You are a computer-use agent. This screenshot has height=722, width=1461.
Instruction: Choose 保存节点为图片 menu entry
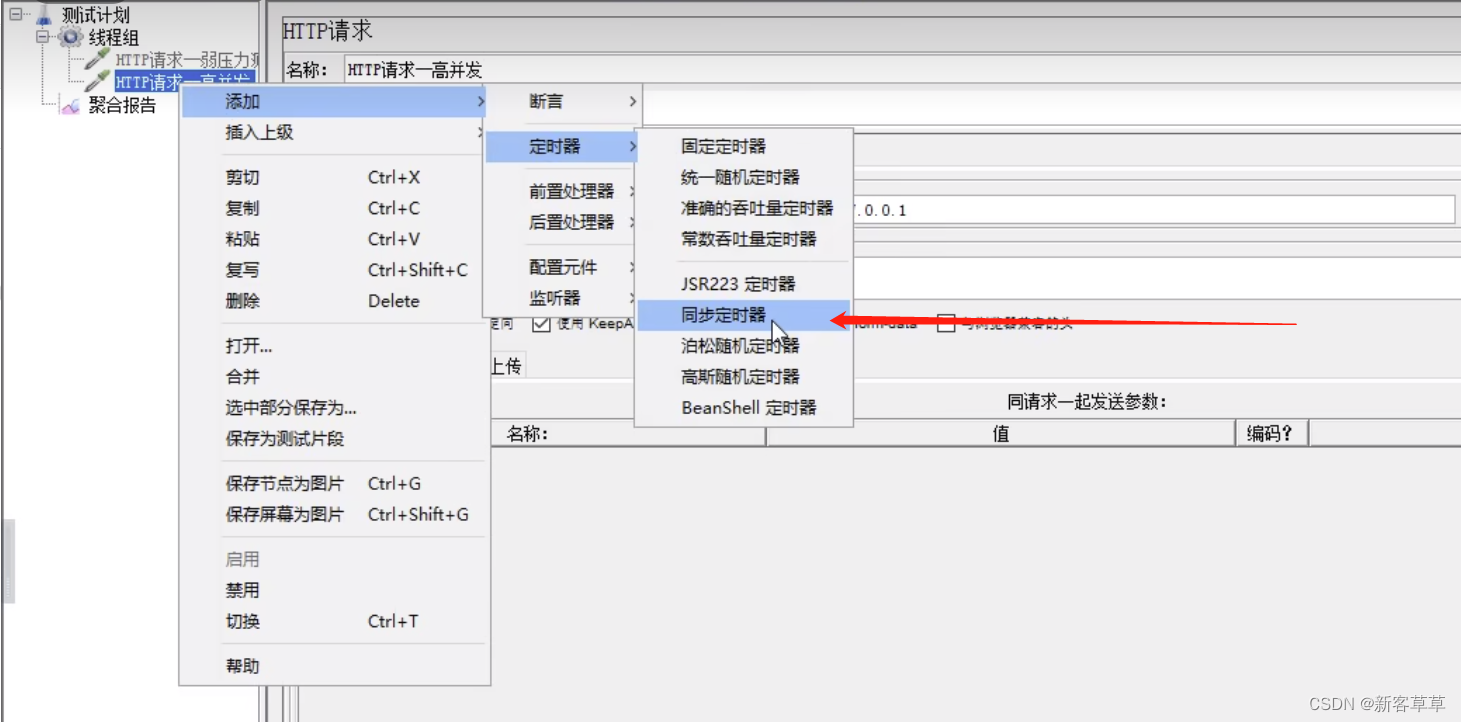tap(334, 484)
